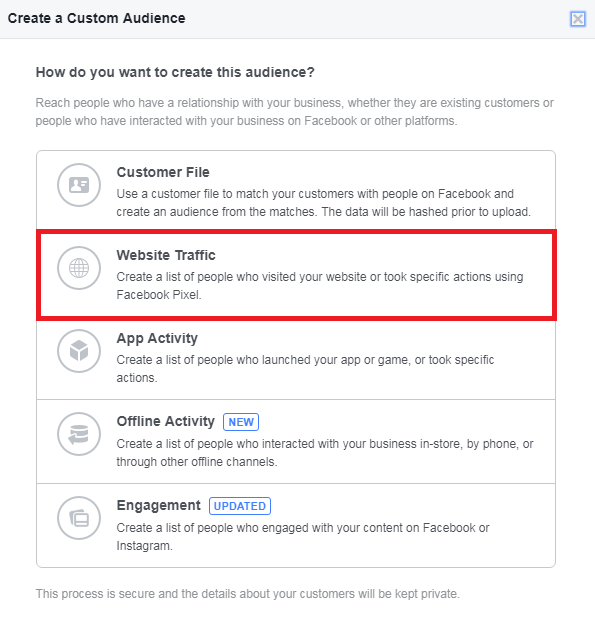
Task: Choose the Website Traffic option title
Action: [x=166, y=255]
